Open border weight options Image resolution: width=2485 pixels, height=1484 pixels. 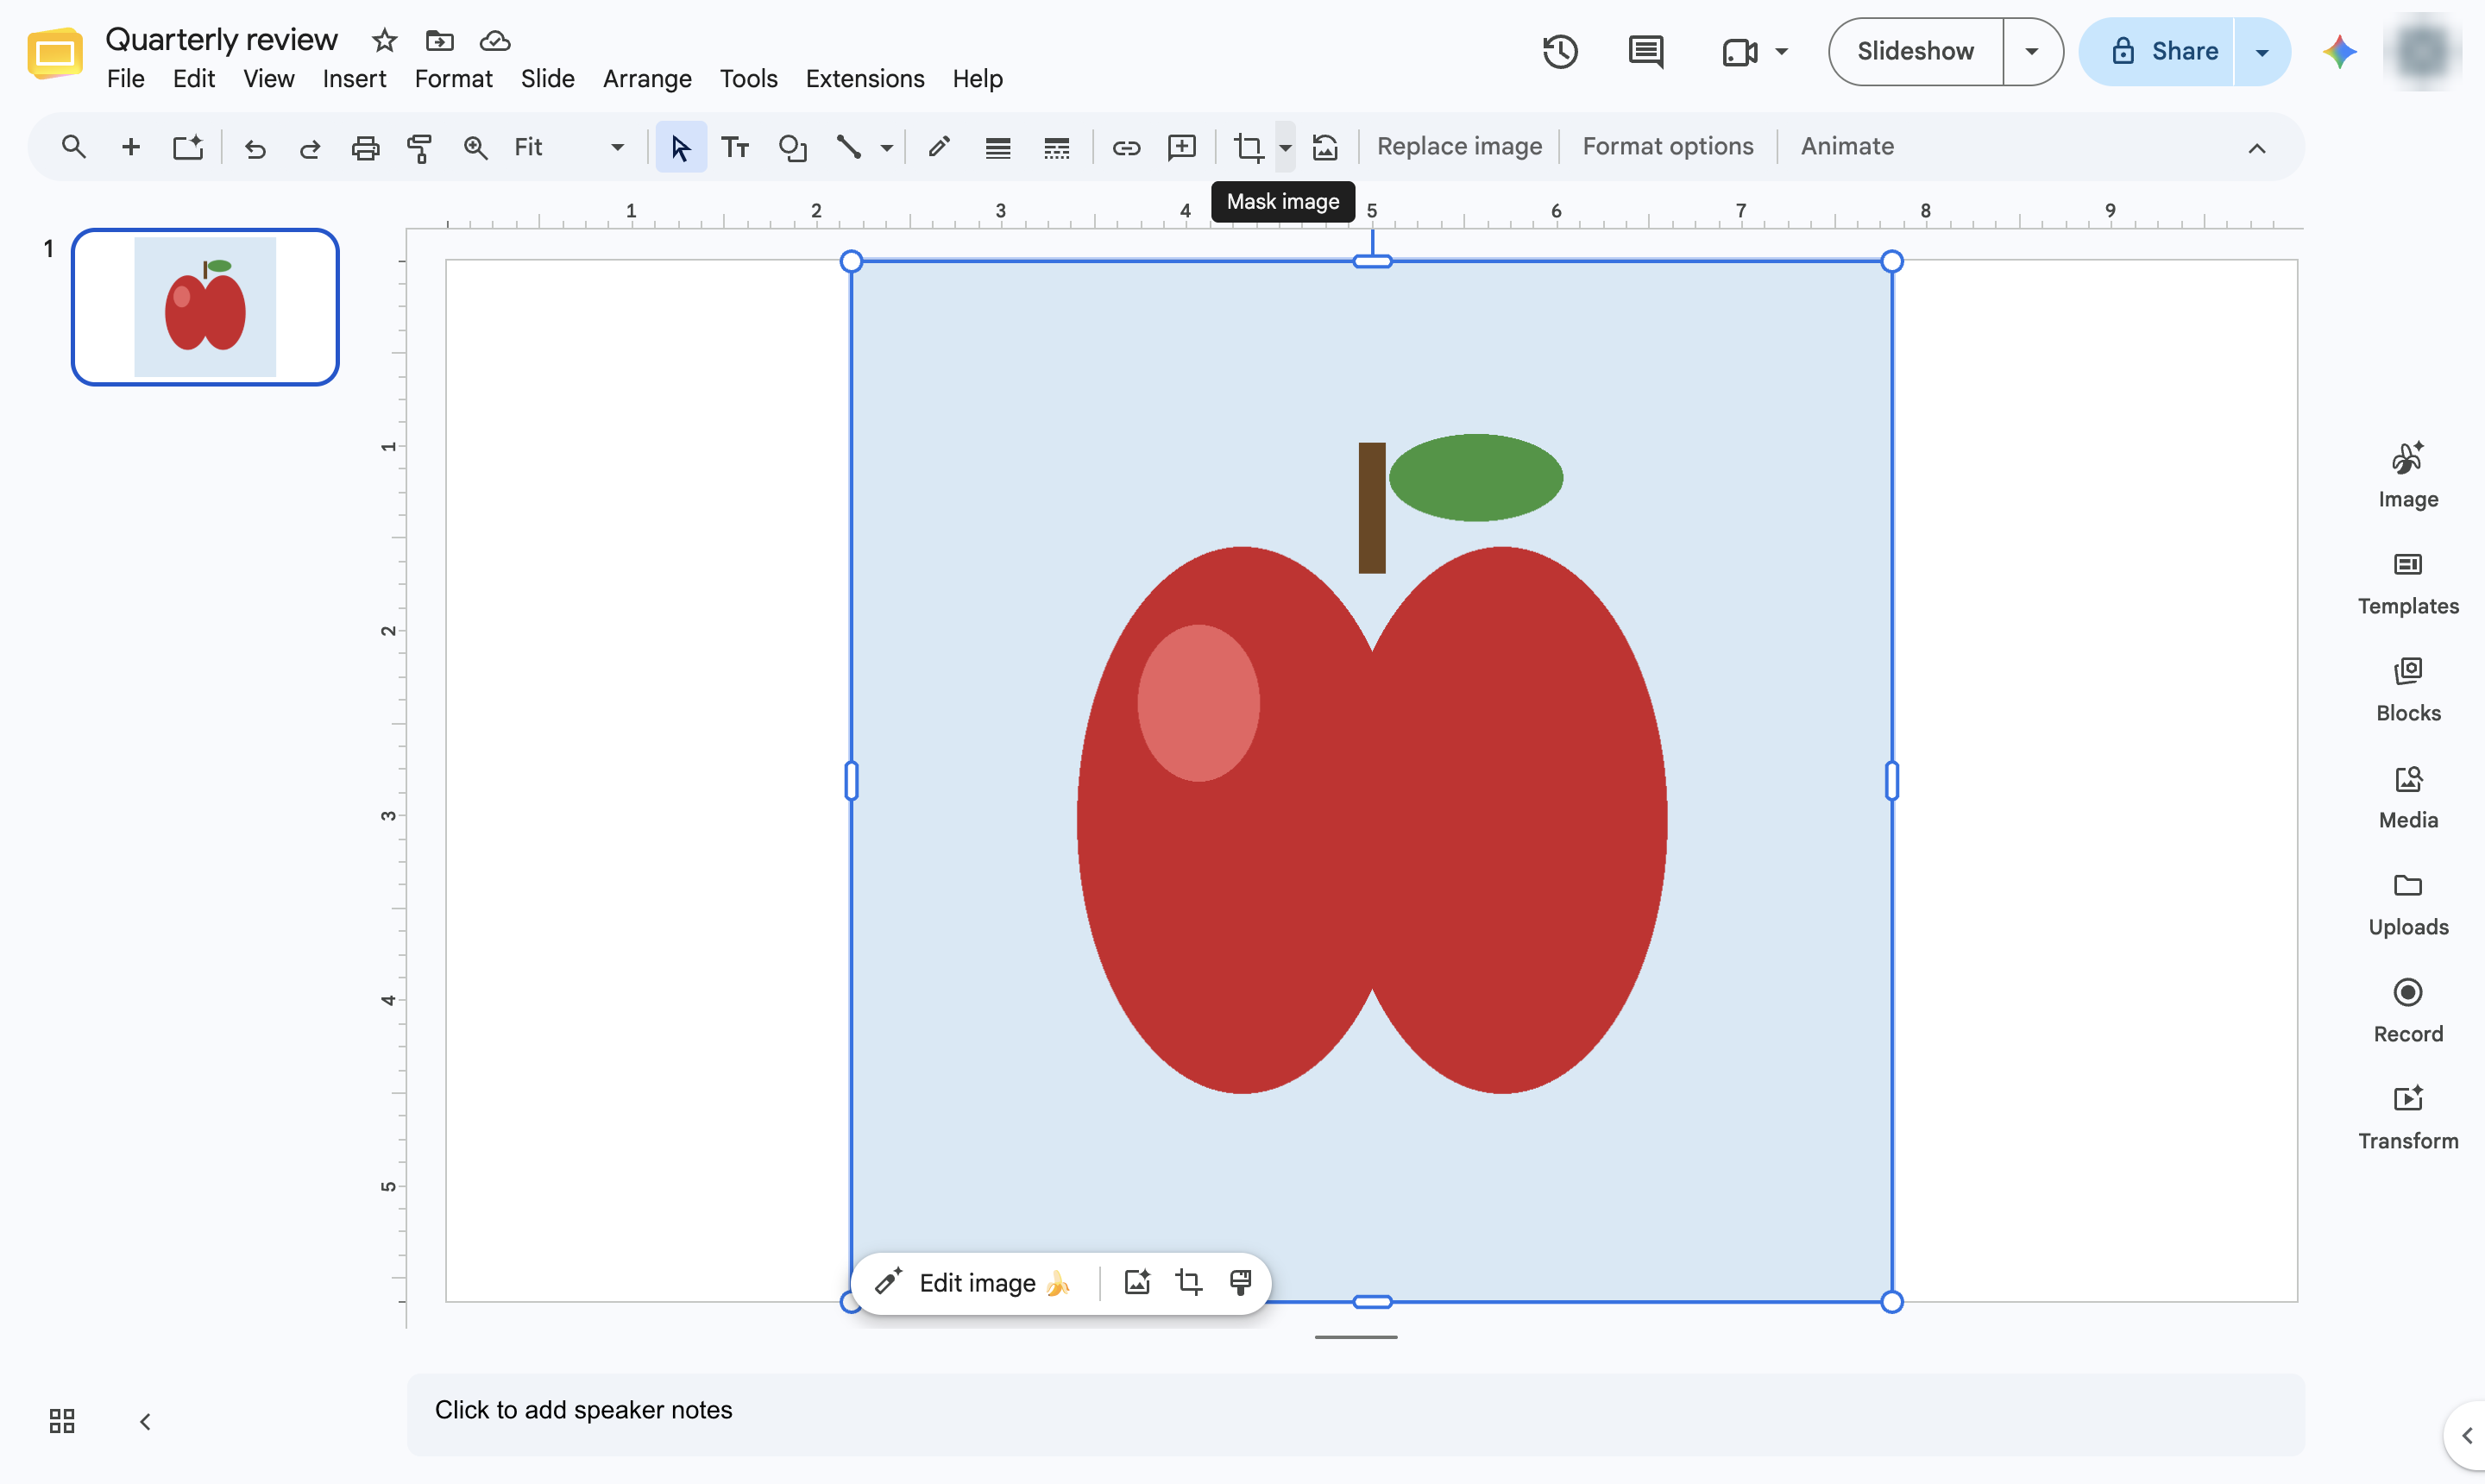tap(997, 148)
